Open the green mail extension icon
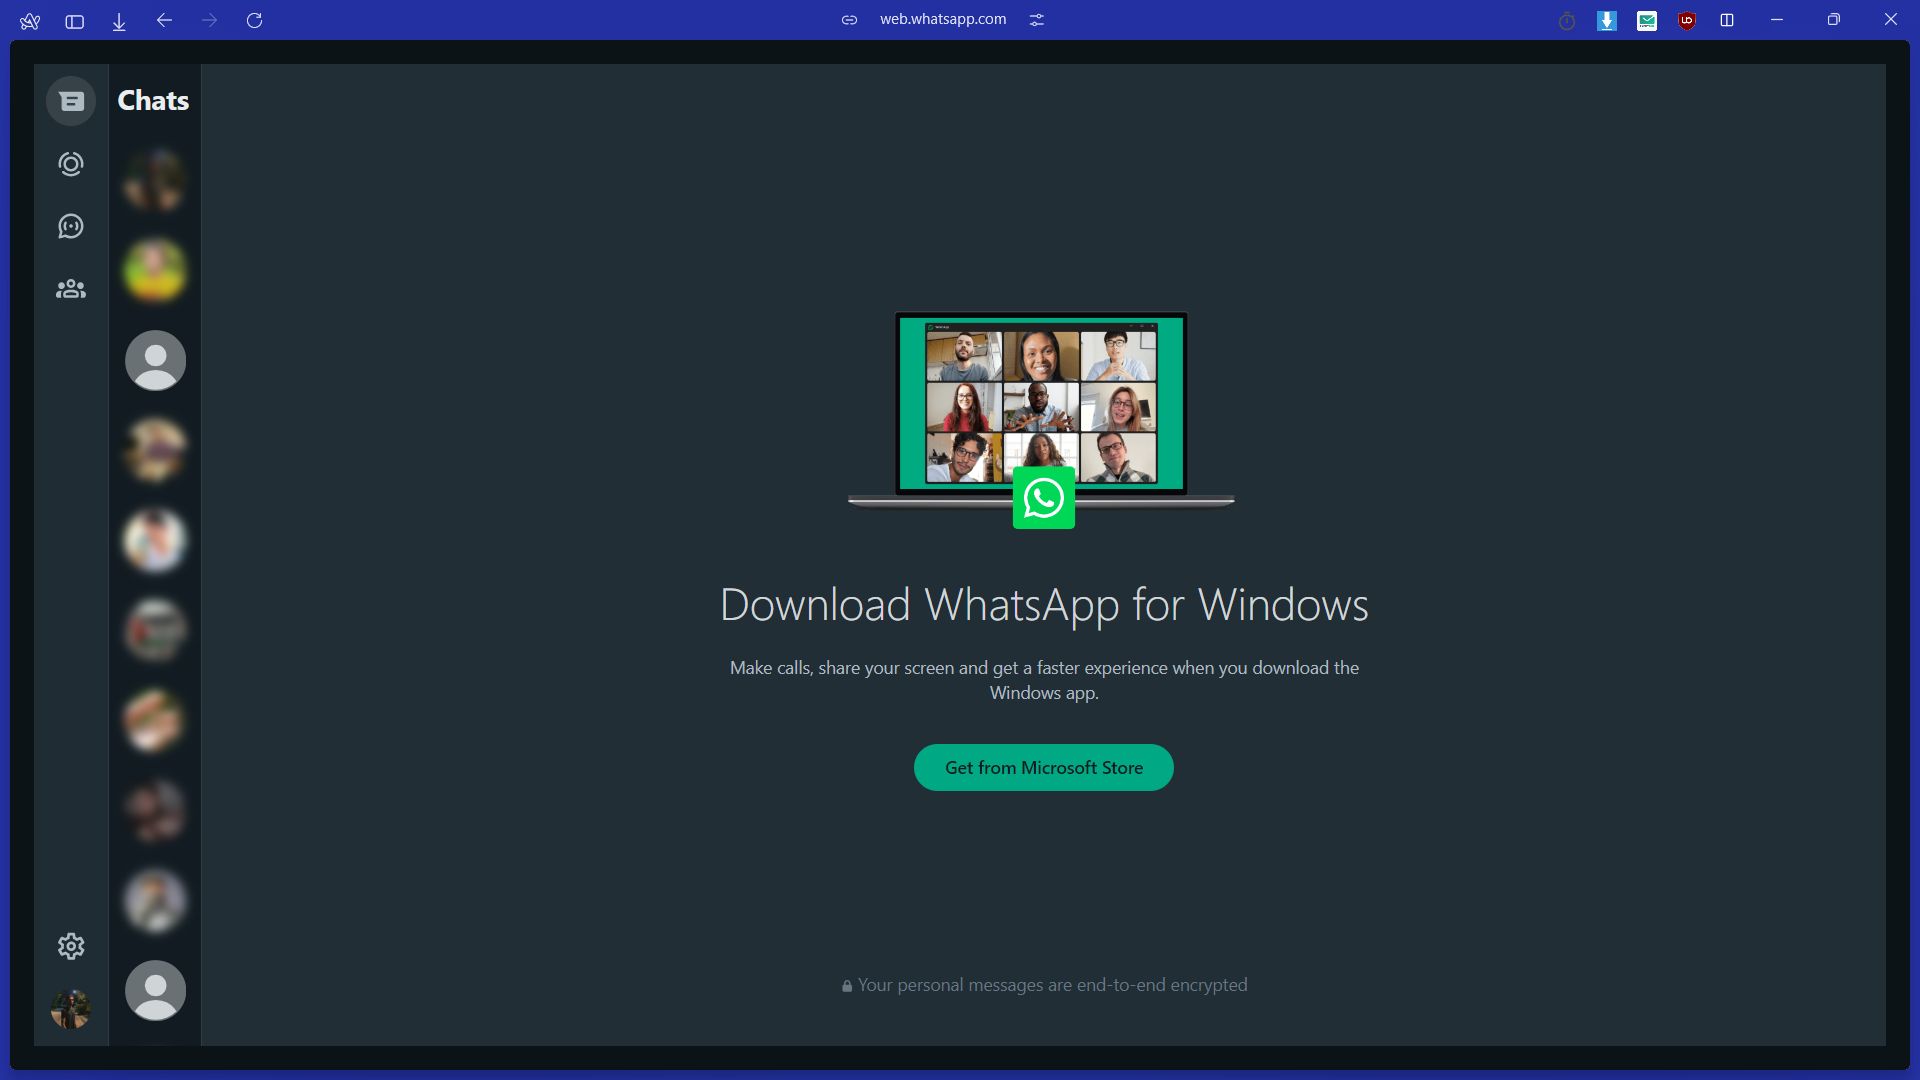 (1647, 21)
